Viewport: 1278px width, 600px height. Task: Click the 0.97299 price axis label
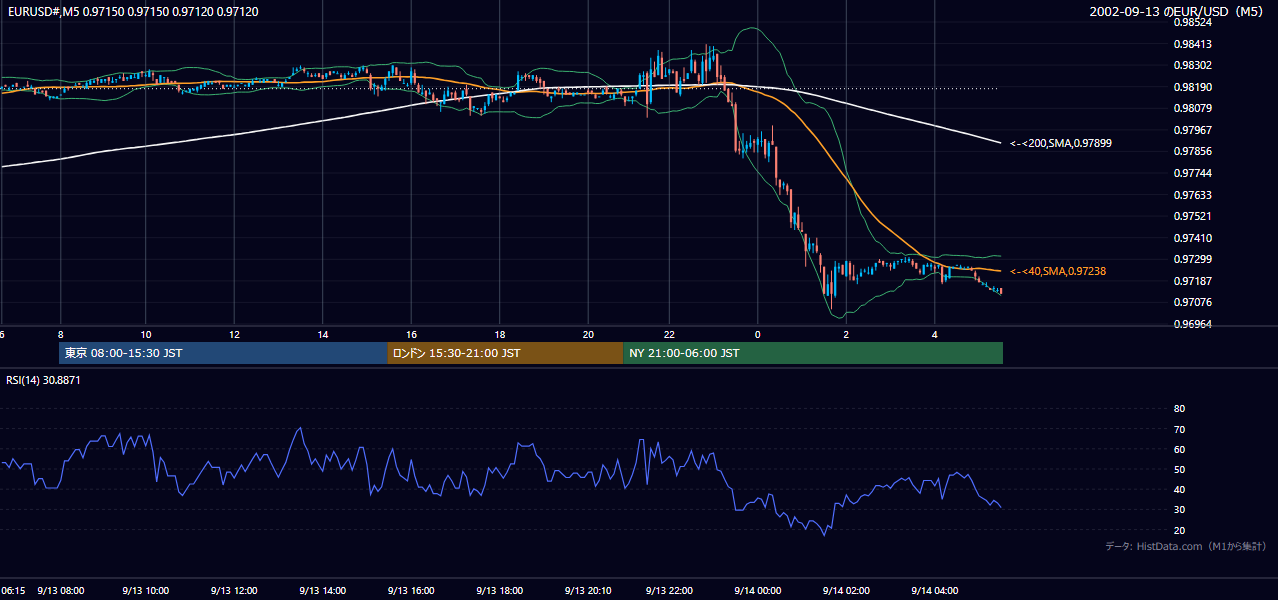pyautogui.click(x=1193, y=259)
